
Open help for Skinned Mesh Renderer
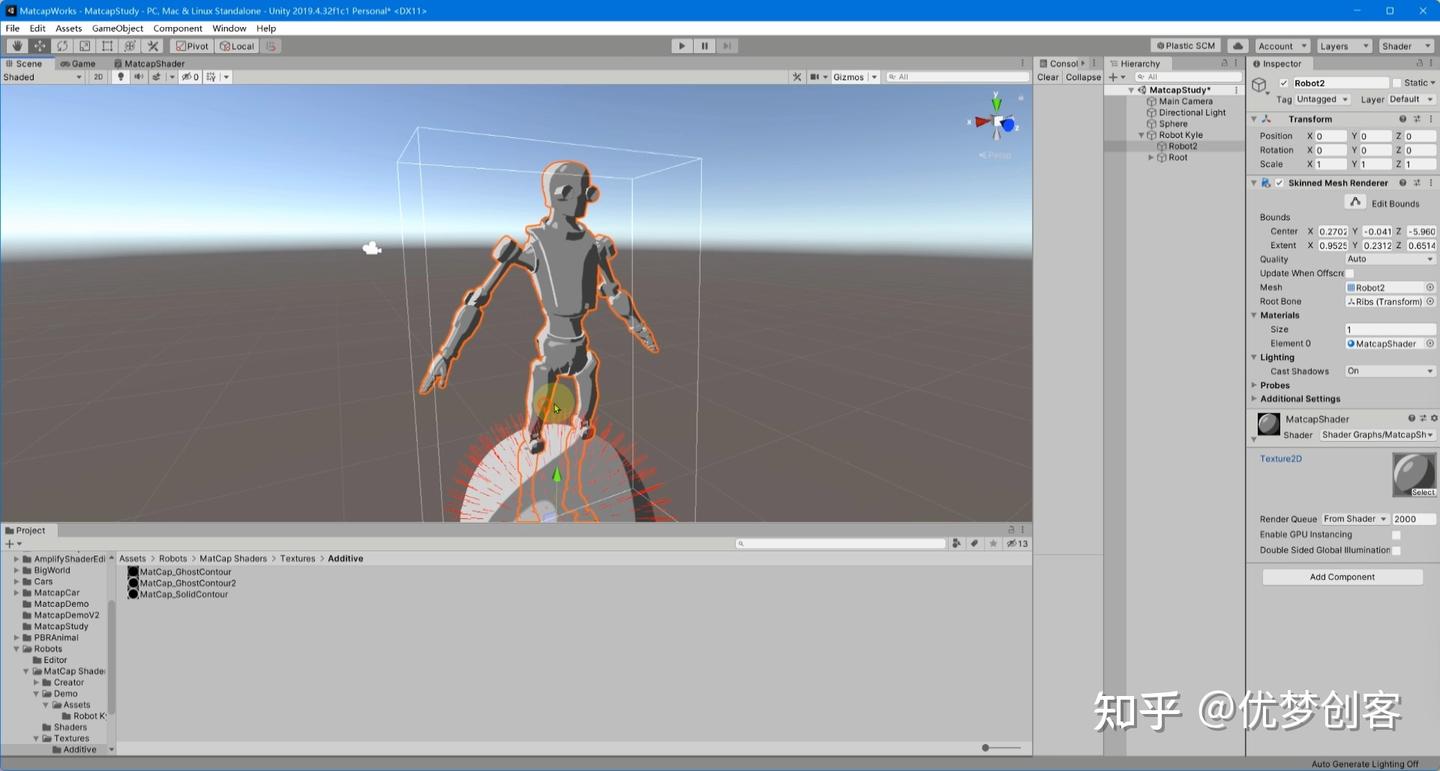point(1403,183)
